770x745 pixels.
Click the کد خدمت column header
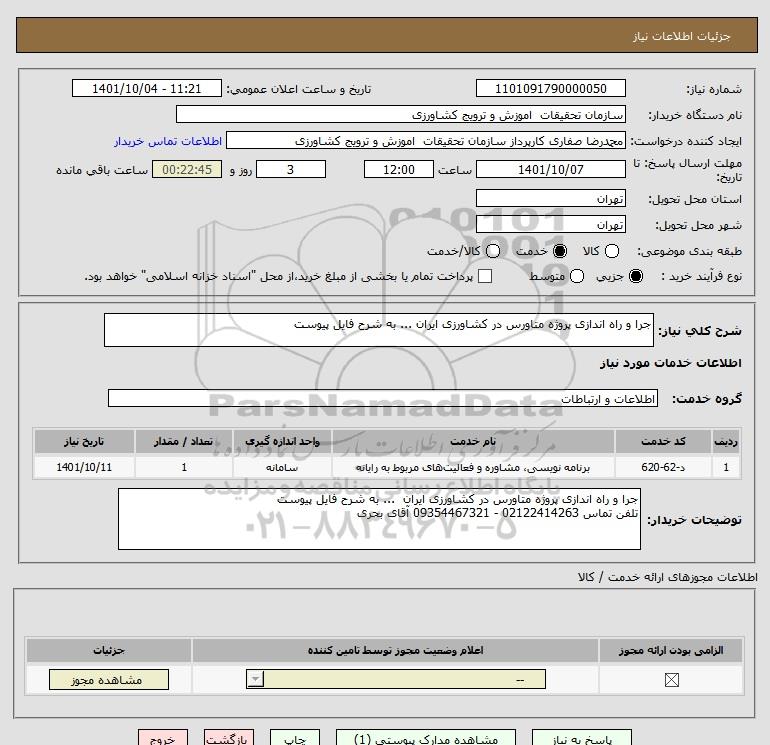(x=663, y=441)
